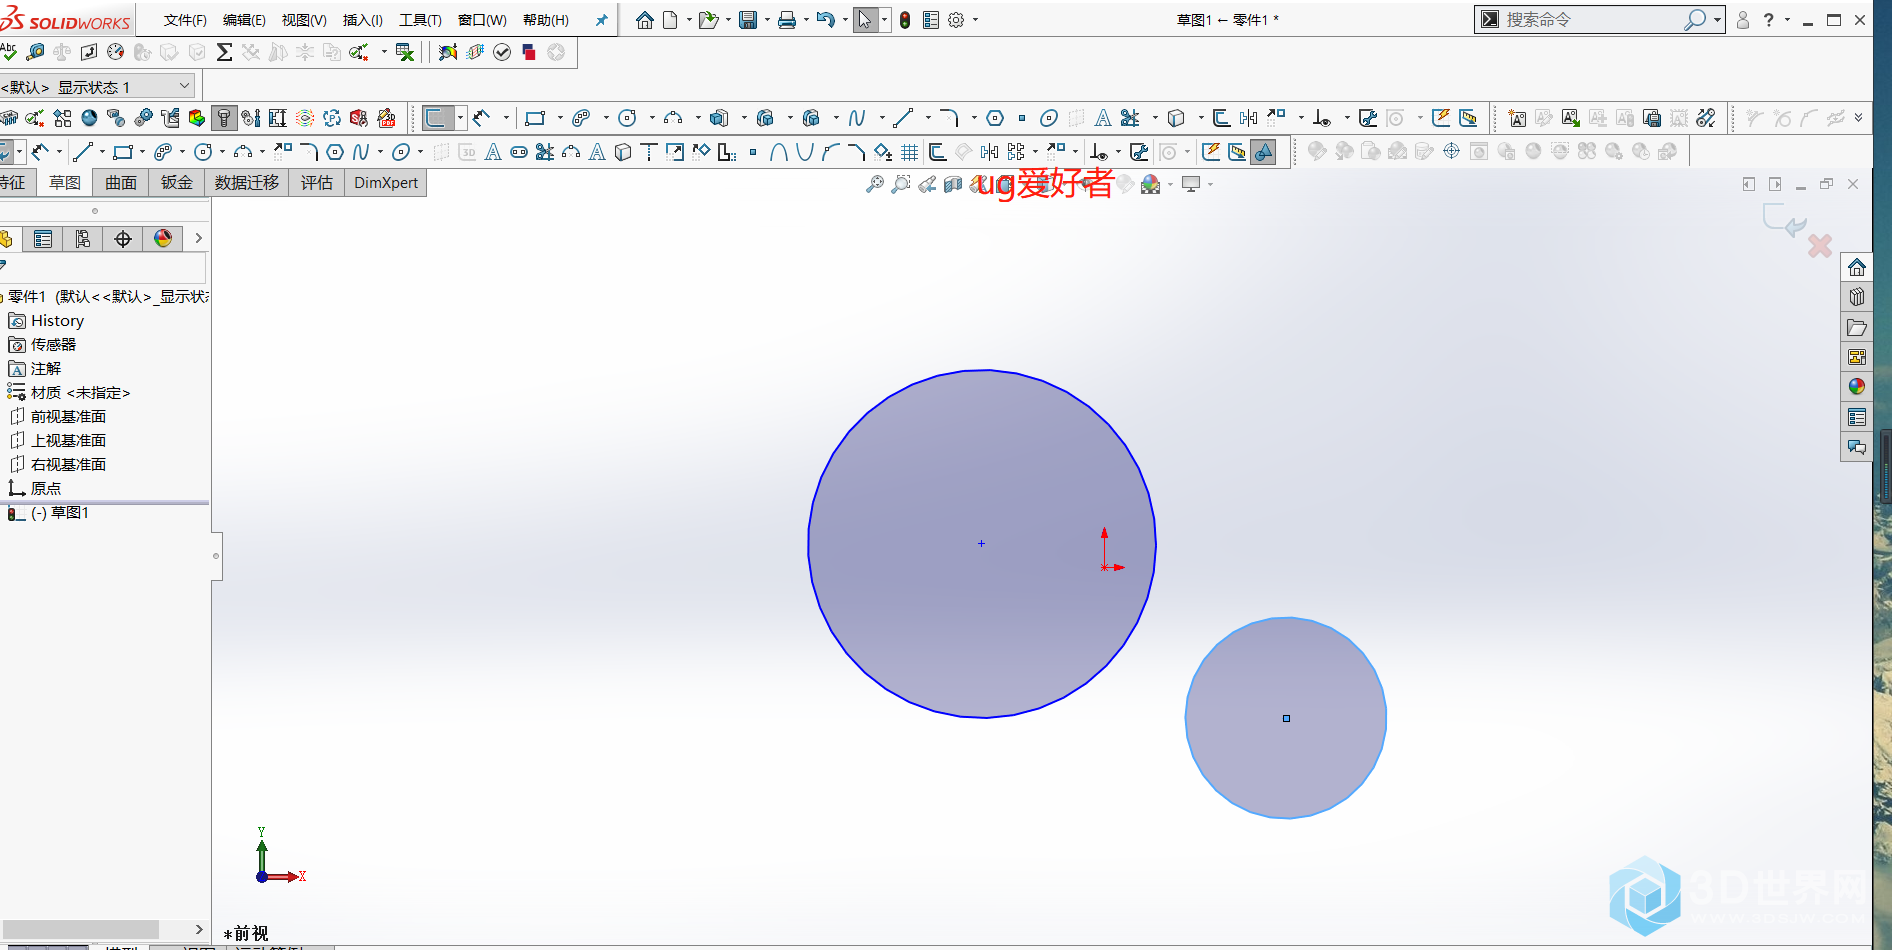
Task: Expand the Circle dropdown arrow in bottom row
Action: click(x=222, y=152)
